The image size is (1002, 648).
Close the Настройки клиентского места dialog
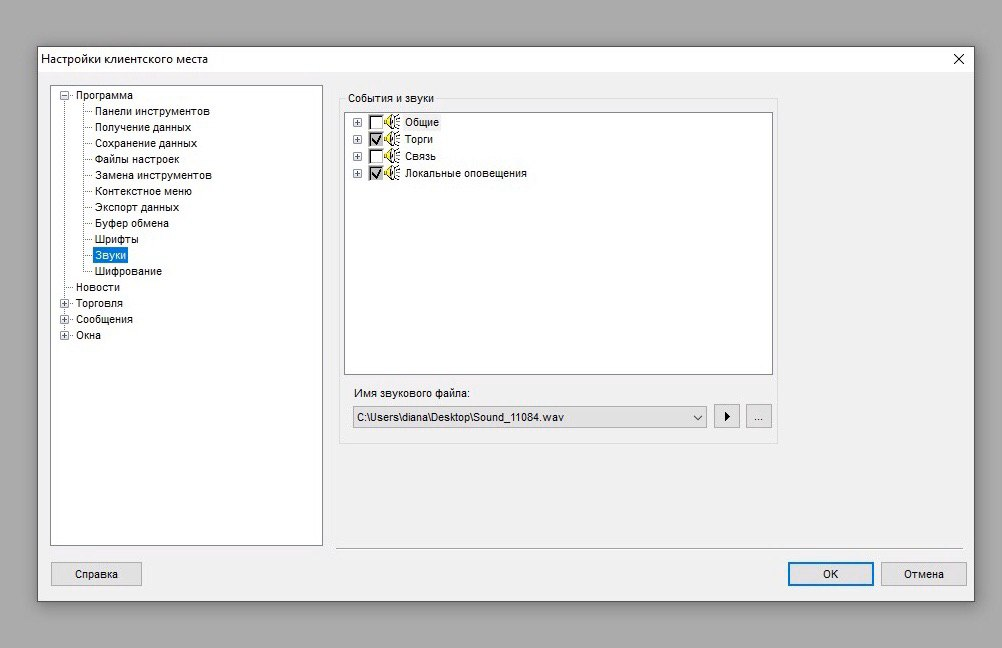pyautogui.click(x=959, y=59)
